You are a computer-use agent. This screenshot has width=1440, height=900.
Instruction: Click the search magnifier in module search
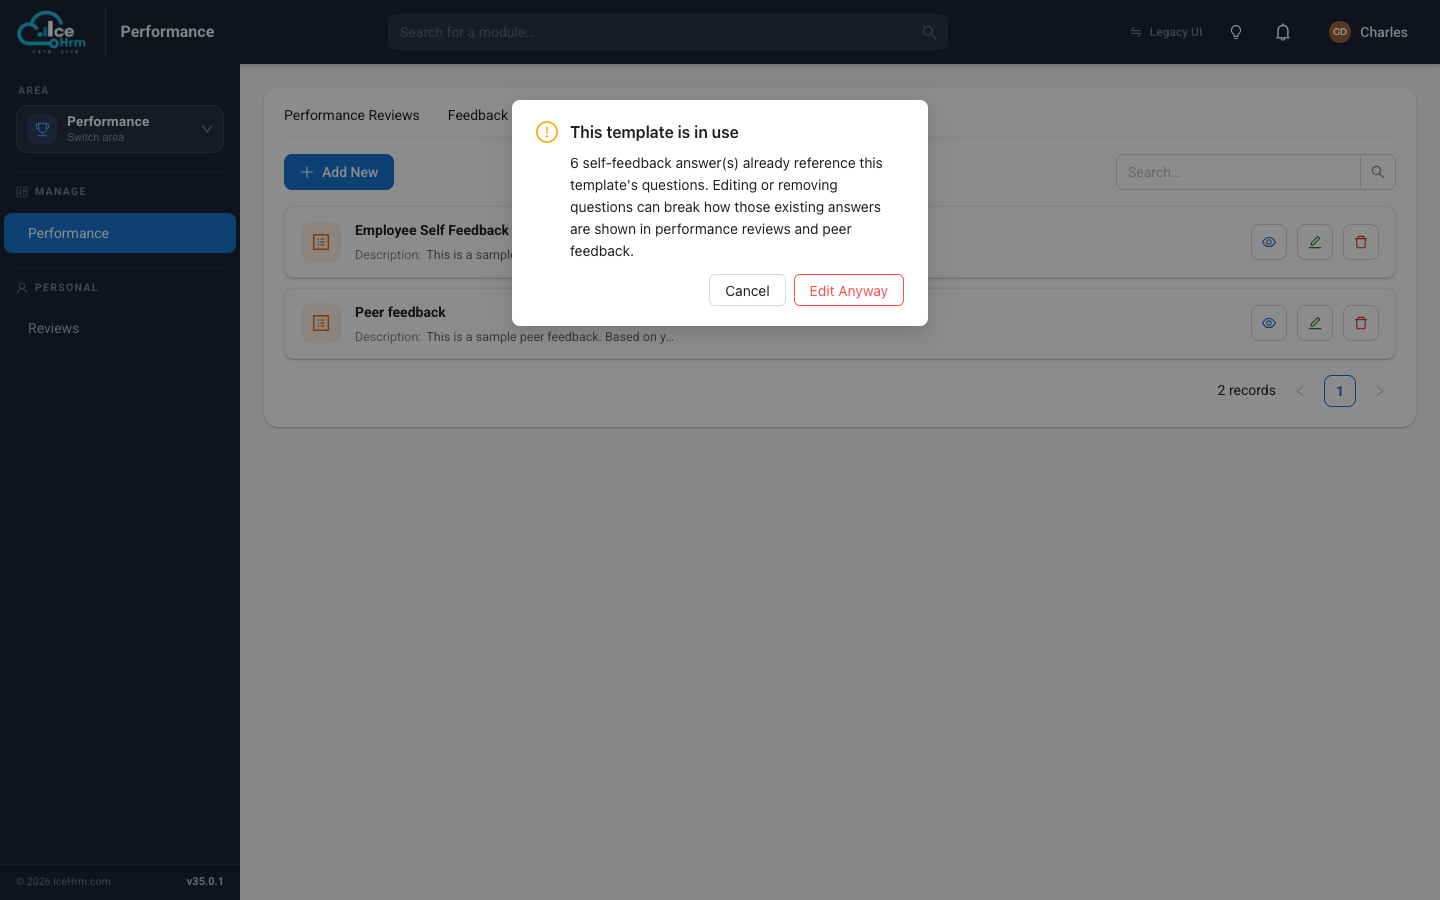coord(929,32)
